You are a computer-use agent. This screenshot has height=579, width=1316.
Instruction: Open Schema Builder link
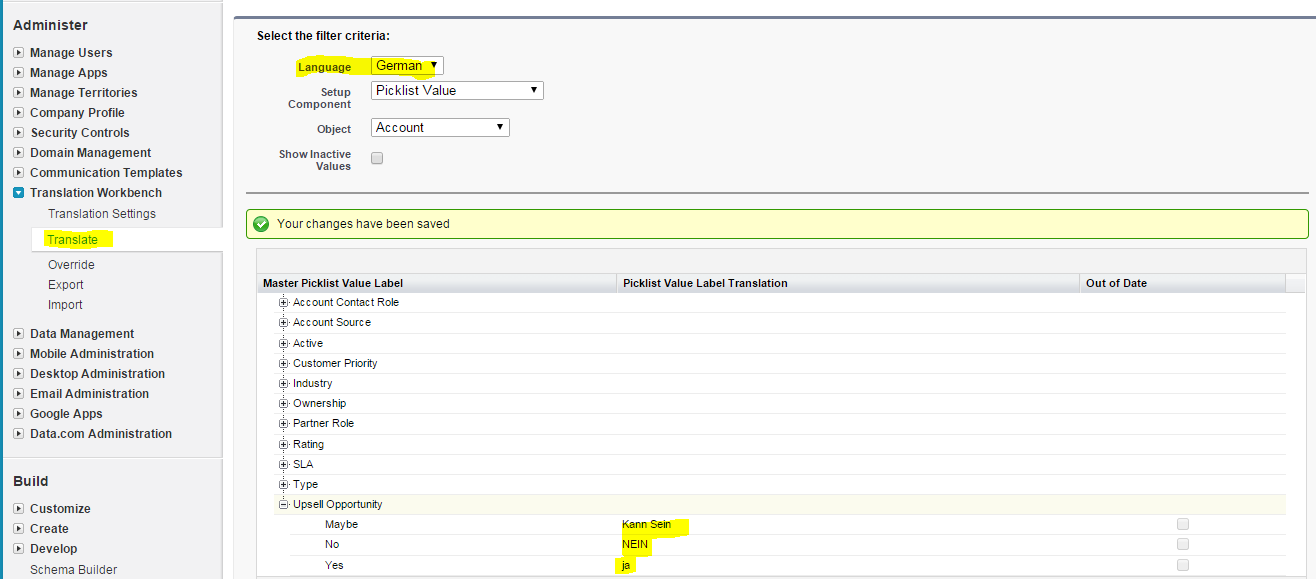coord(73,570)
